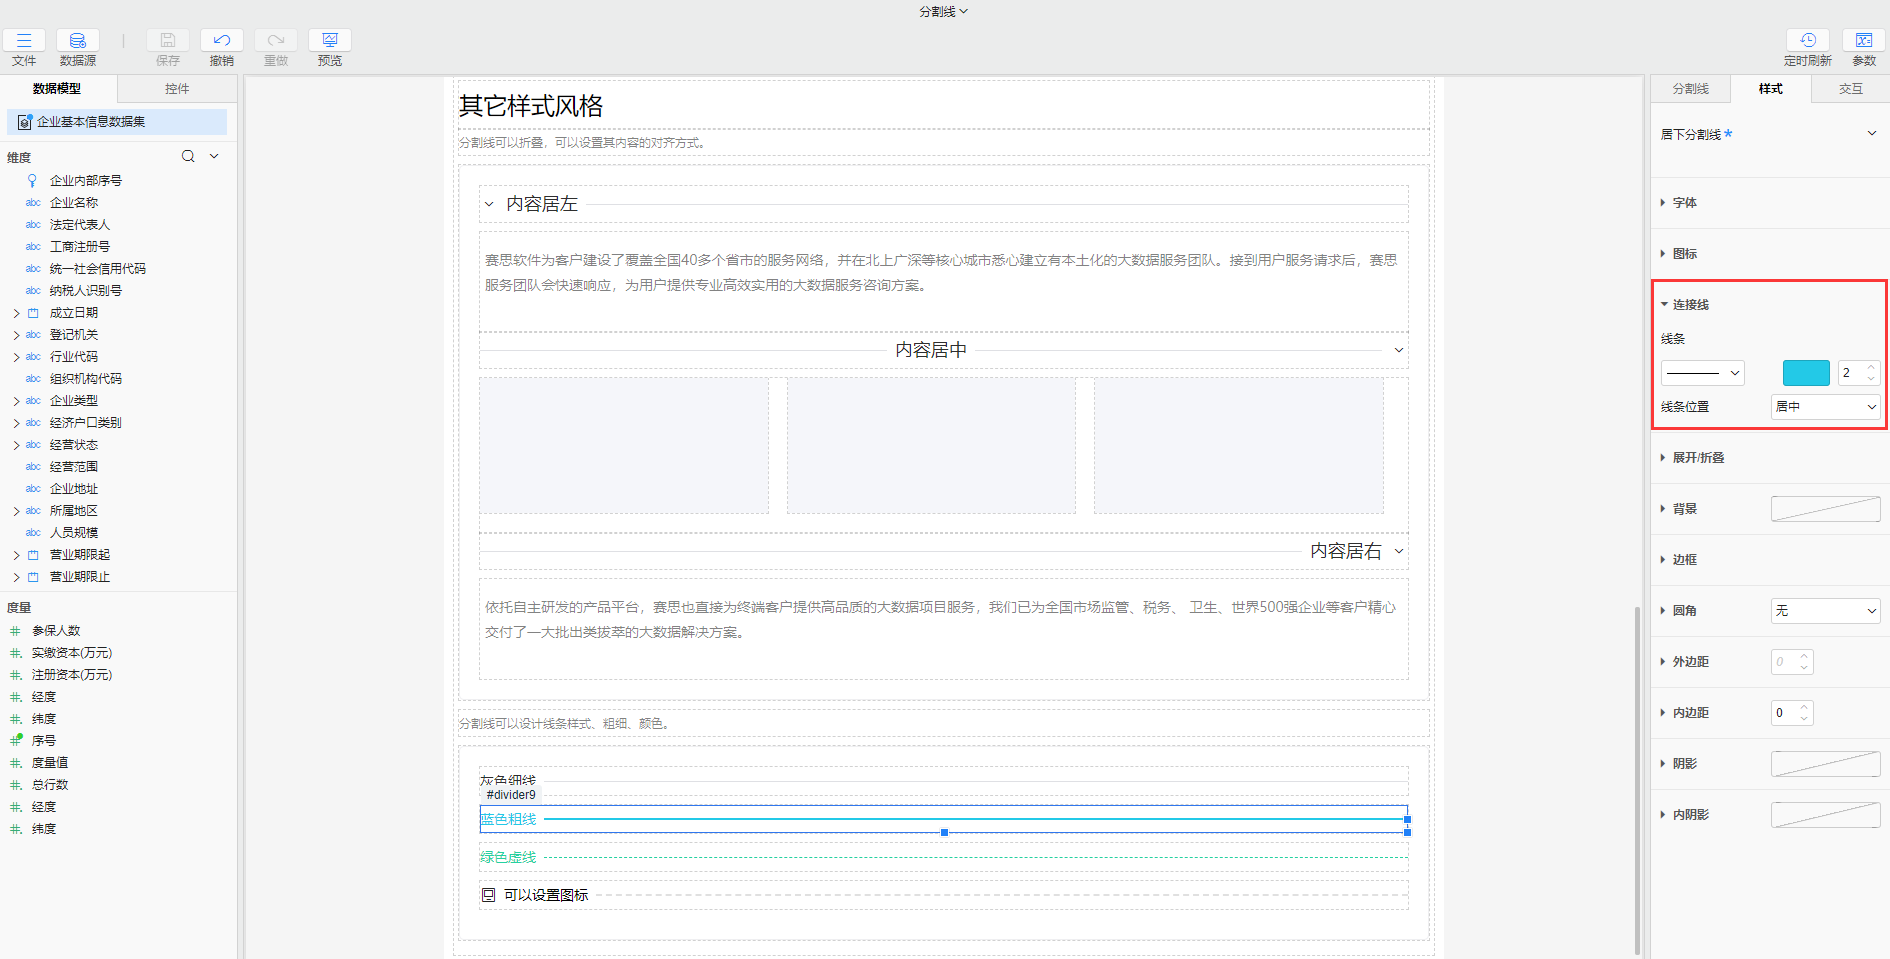The image size is (1890, 959).
Task: Expand the 成立日期 dimension tree node
Action: tap(16, 312)
